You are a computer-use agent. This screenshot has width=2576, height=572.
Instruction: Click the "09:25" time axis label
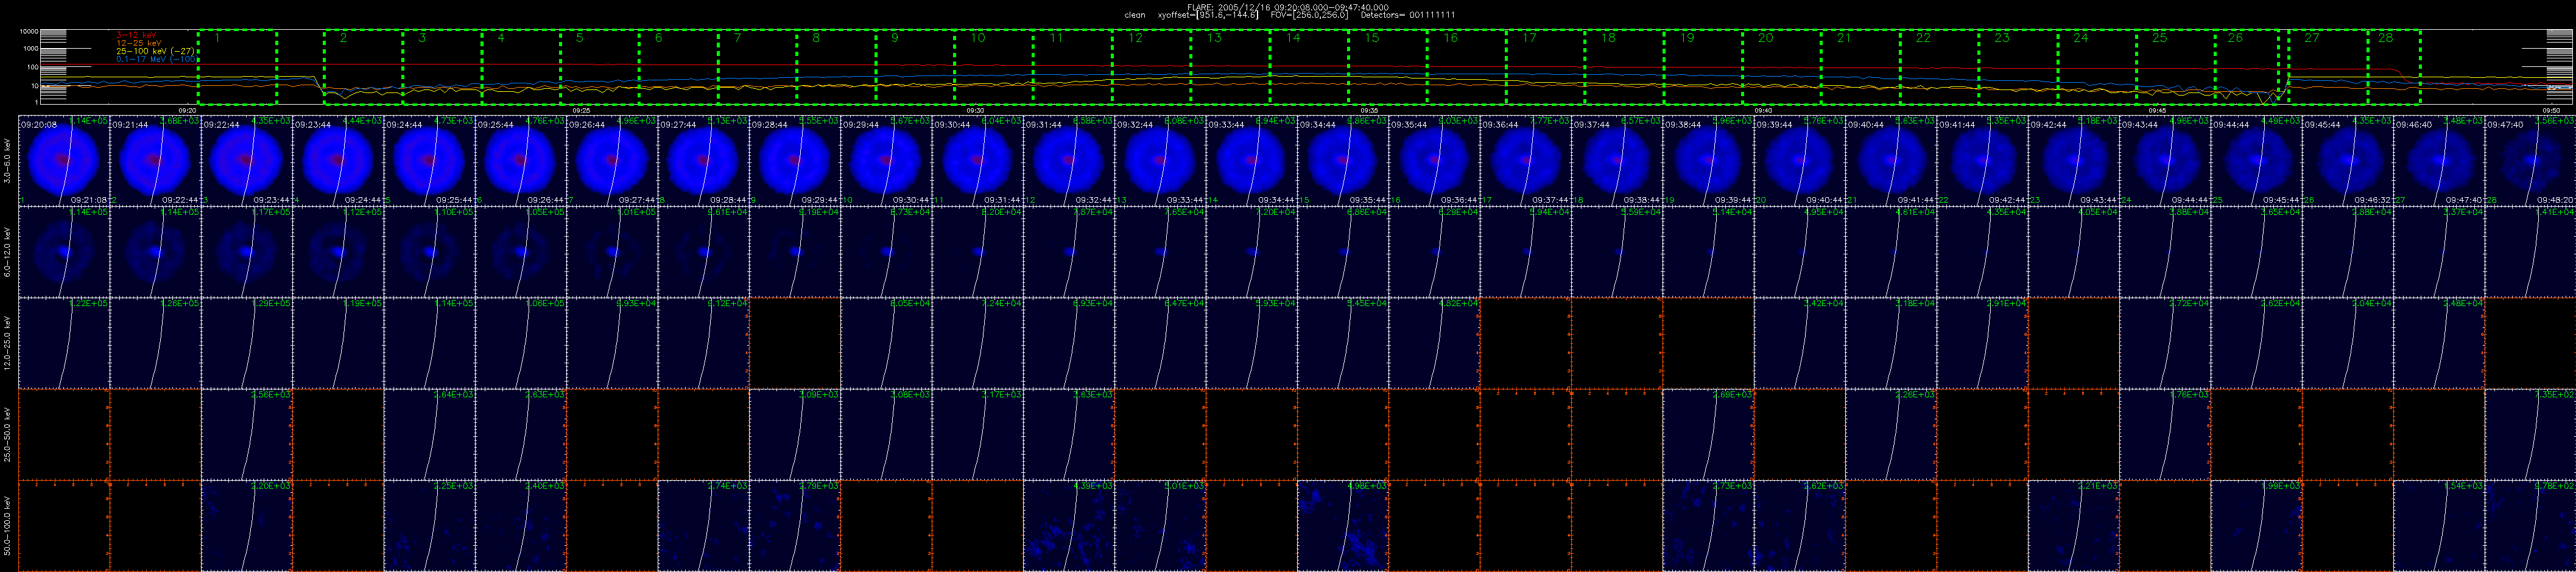coord(582,110)
